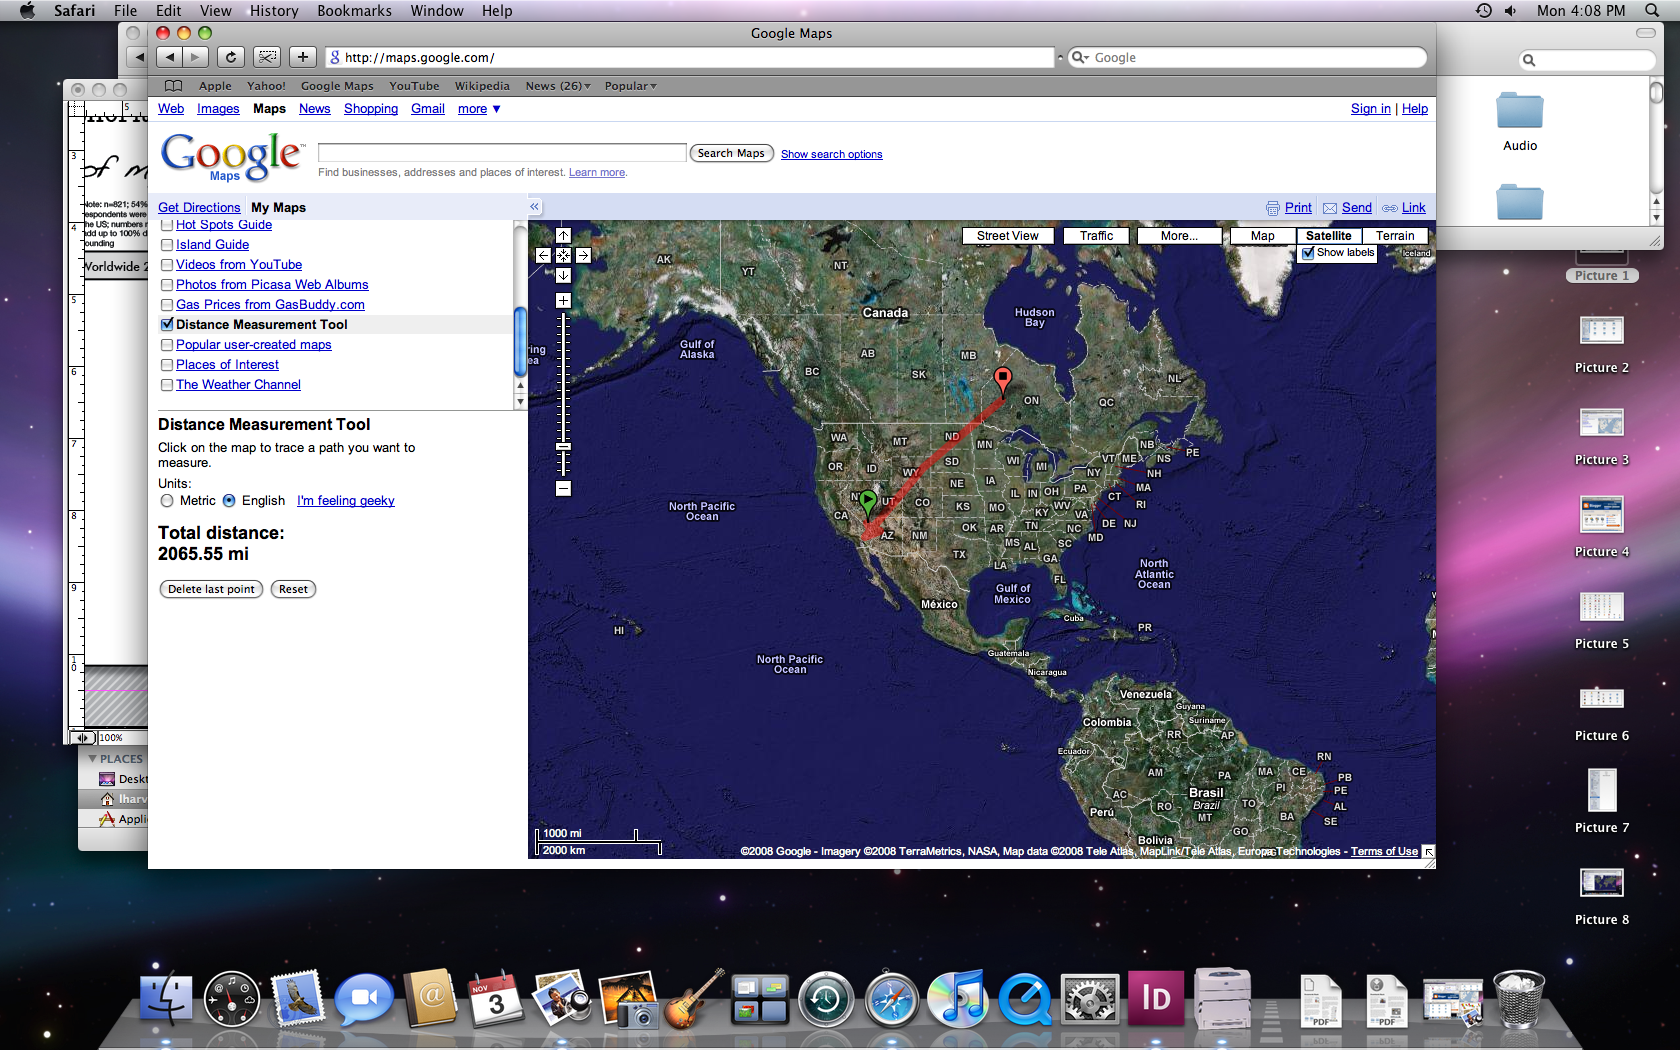Open iTunes from the Dock

(x=957, y=999)
